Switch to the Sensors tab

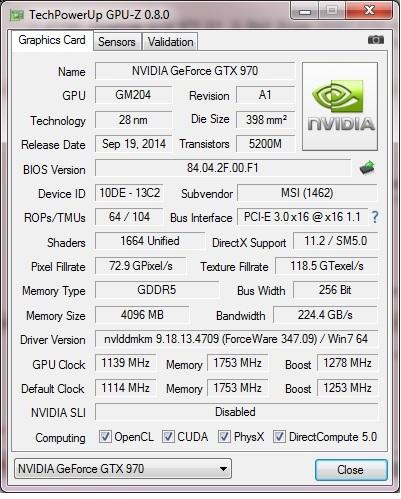[117, 42]
